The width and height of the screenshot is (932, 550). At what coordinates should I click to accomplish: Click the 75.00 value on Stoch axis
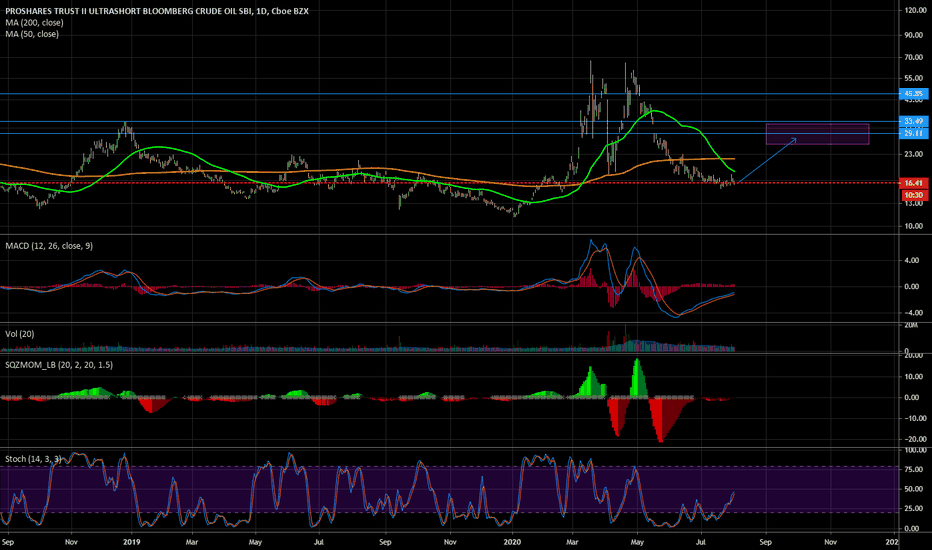(x=914, y=470)
